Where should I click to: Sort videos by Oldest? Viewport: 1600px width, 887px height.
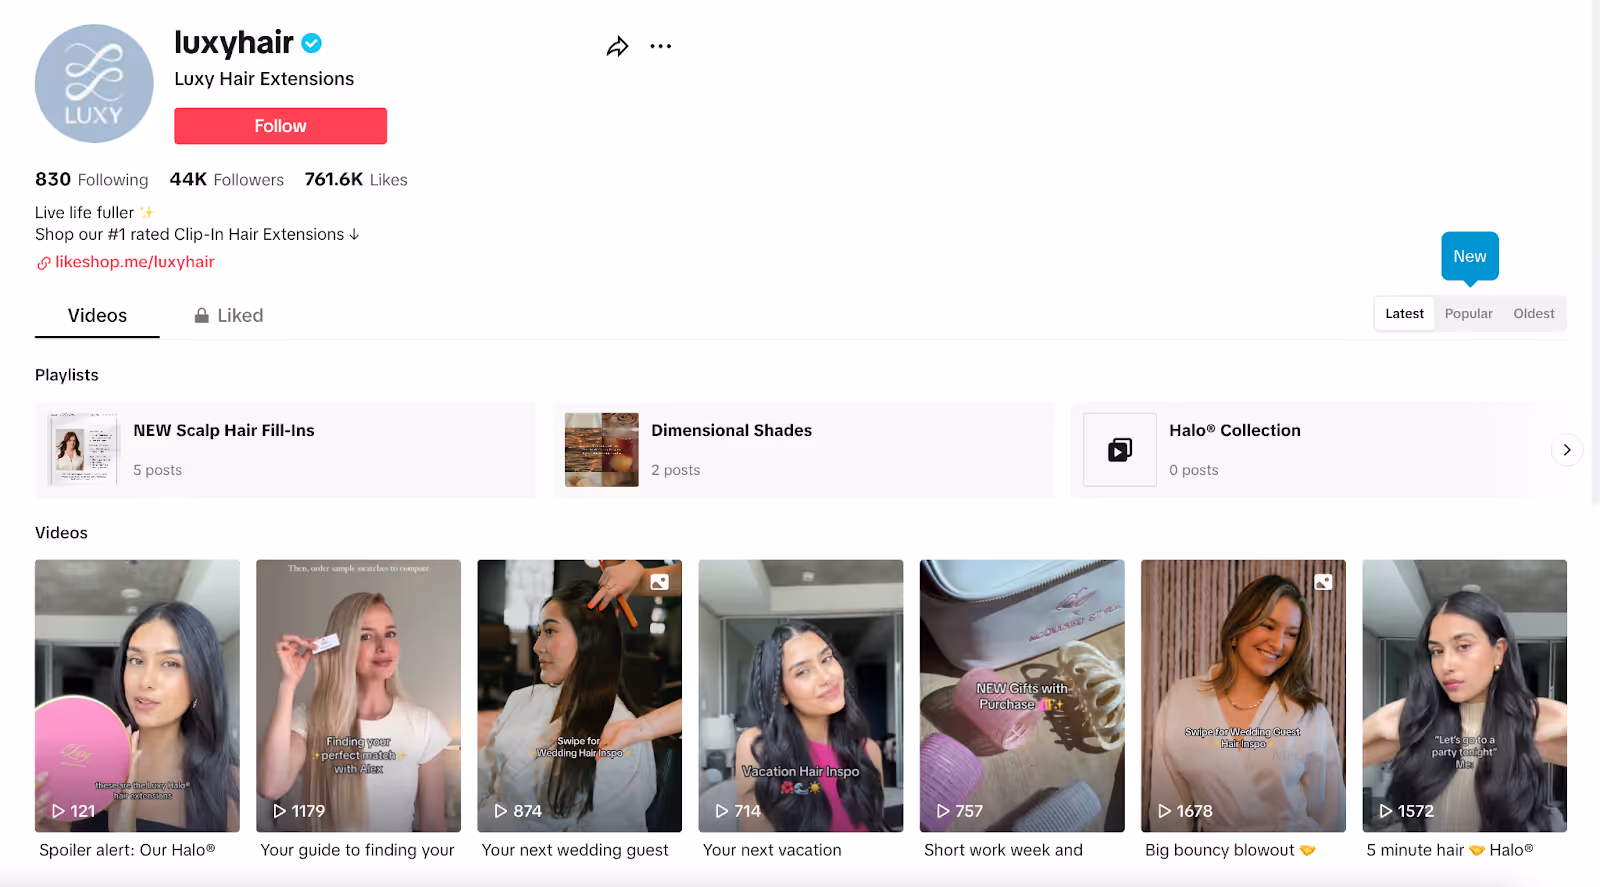coord(1534,314)
